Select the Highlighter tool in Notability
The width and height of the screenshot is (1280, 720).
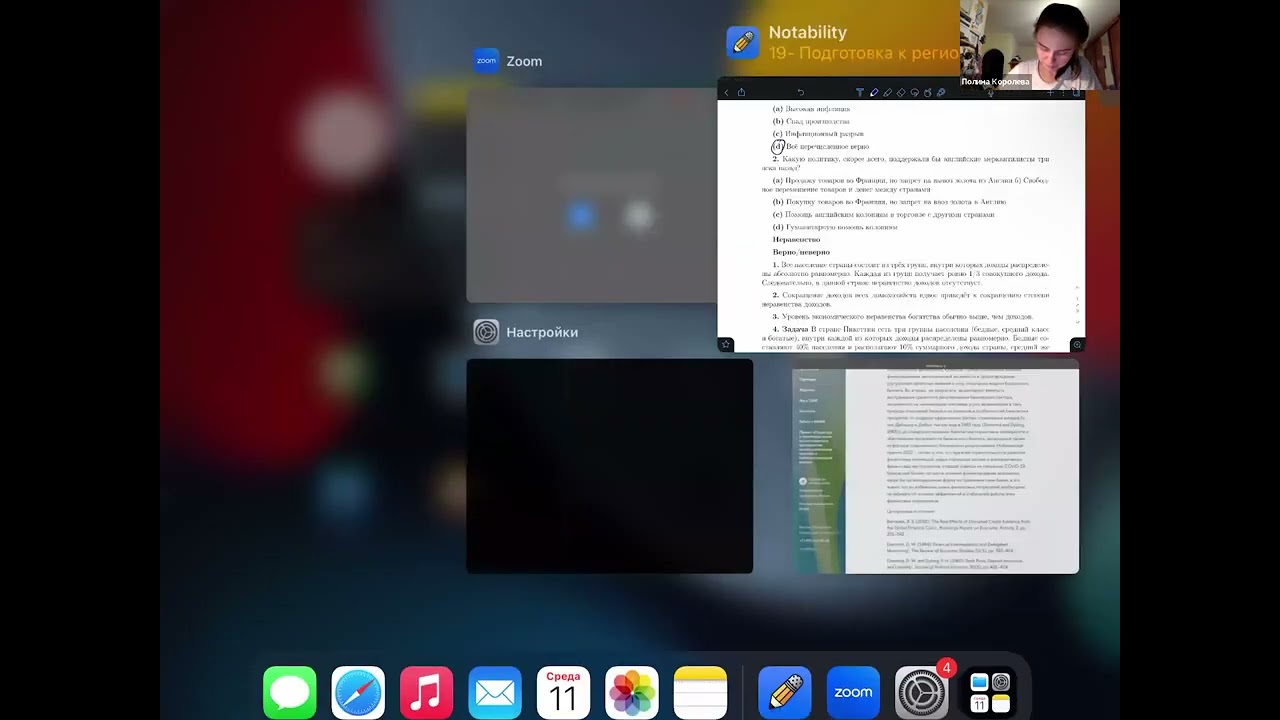(887, 92)
